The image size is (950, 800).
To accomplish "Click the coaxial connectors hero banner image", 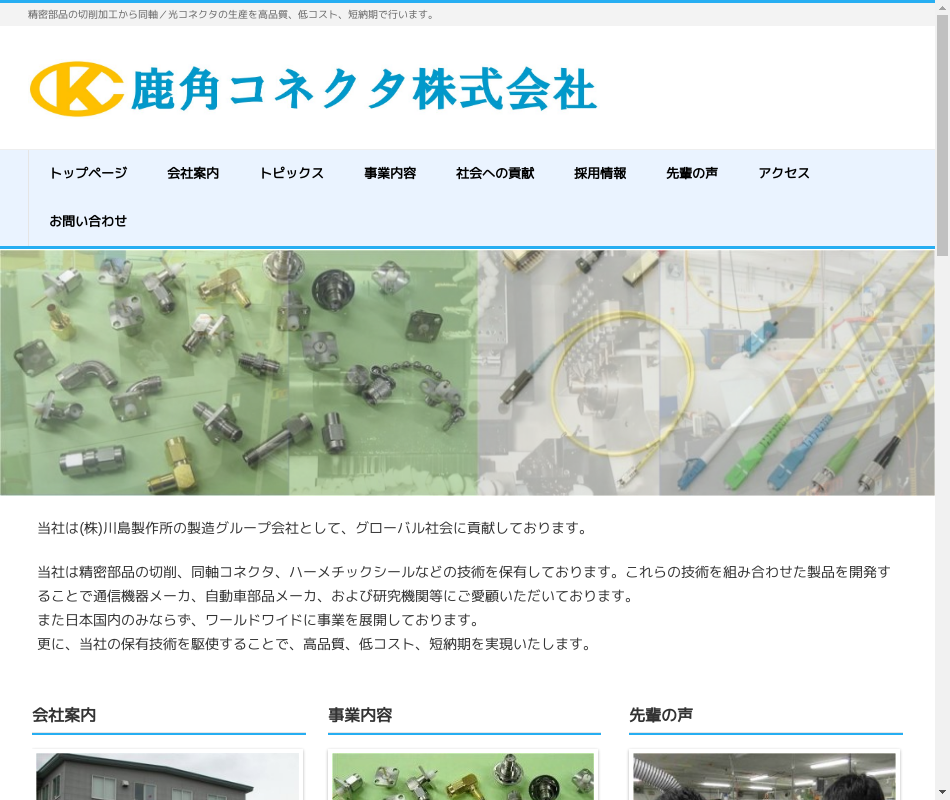I will coord(238,372).
